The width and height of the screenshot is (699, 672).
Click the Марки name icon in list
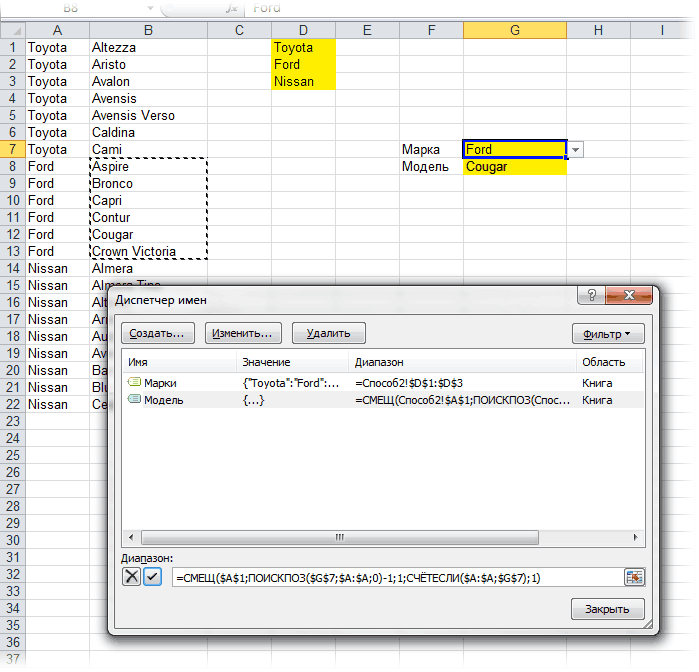134,382
